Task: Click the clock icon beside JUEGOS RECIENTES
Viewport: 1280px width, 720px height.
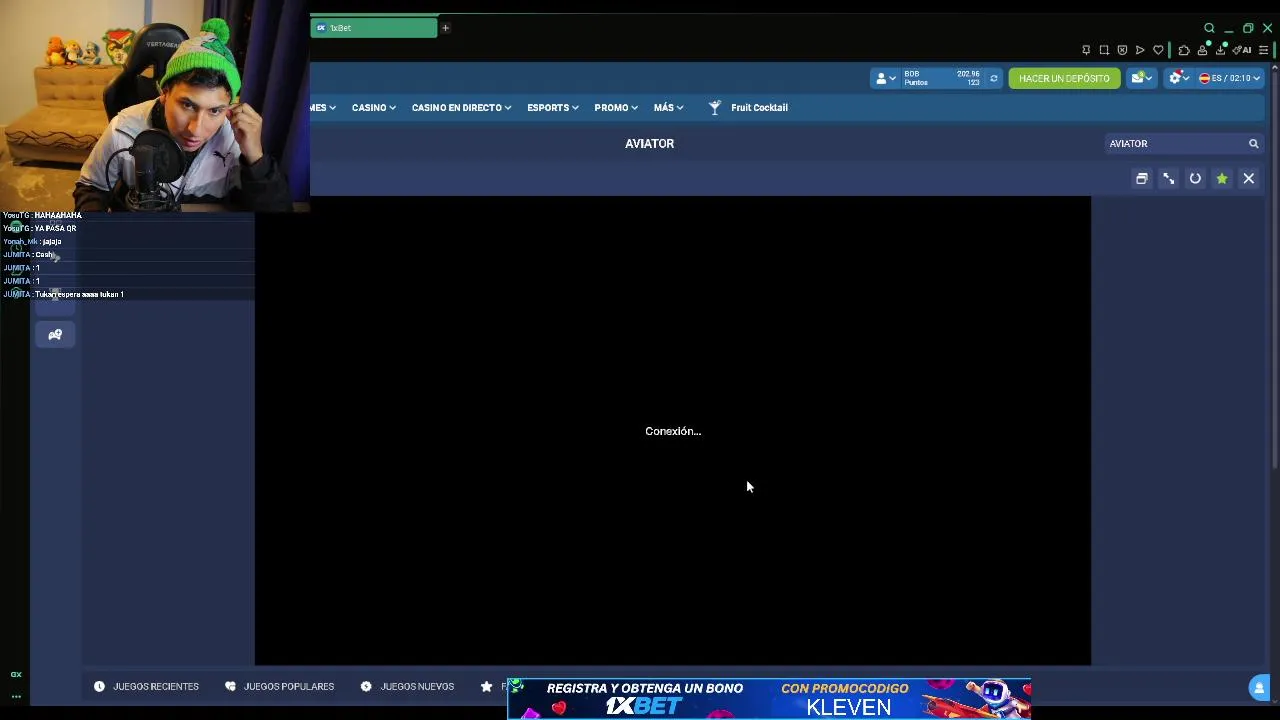Action: pyautogui.click(x=99, y=686)
